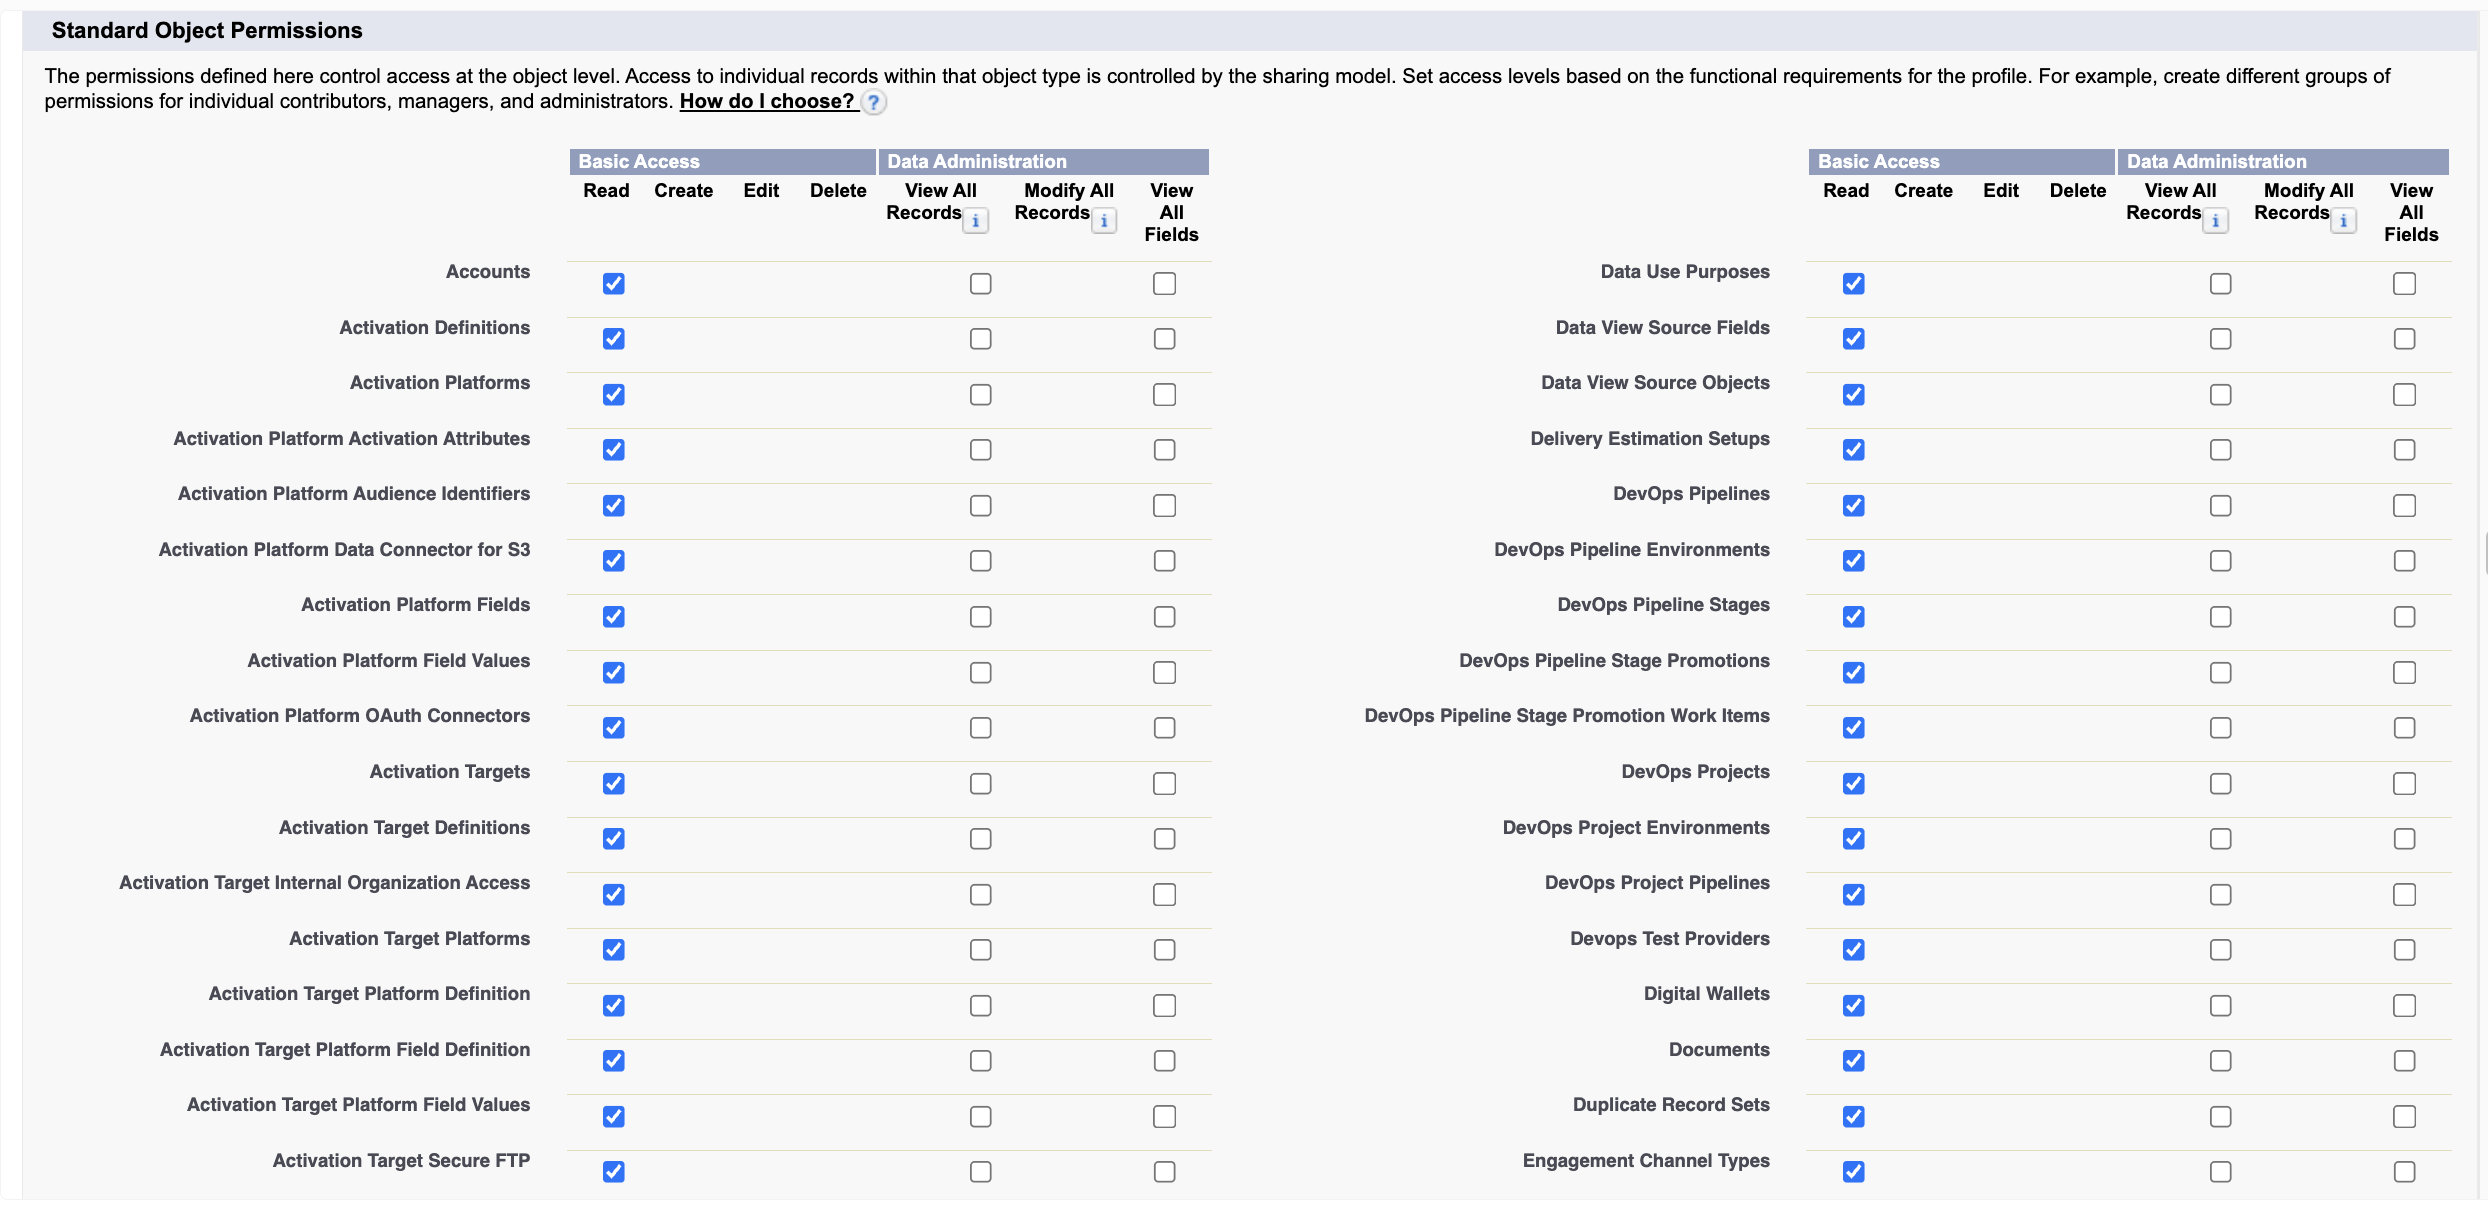Open the help icon beside How do I choose
Image resolution: width=2488 pixels, height=1208 pixels.
pyautogui.click(x=873, y=102)
